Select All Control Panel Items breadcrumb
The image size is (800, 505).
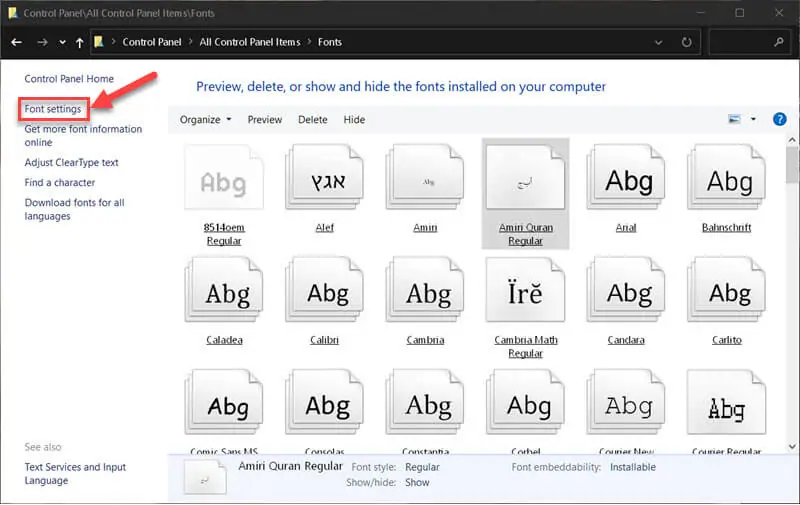click(249, 42)
